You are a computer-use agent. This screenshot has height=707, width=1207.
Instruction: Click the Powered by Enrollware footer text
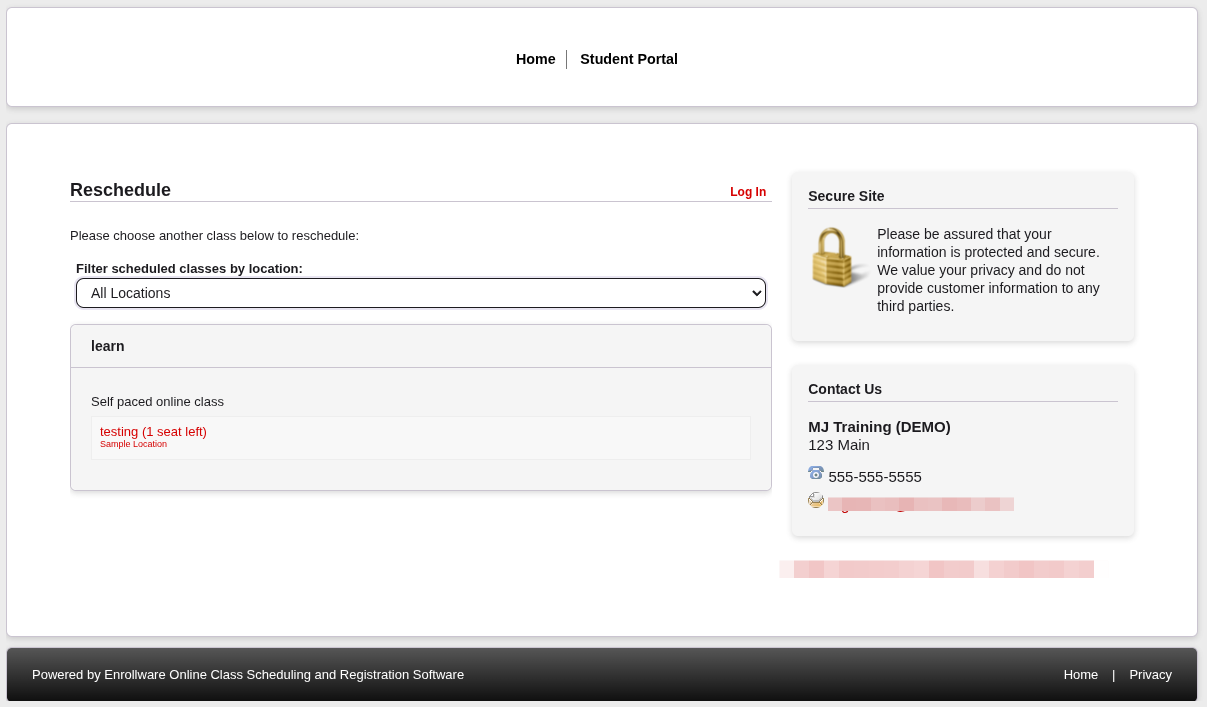pyautogui.click(x=248, y=675)
